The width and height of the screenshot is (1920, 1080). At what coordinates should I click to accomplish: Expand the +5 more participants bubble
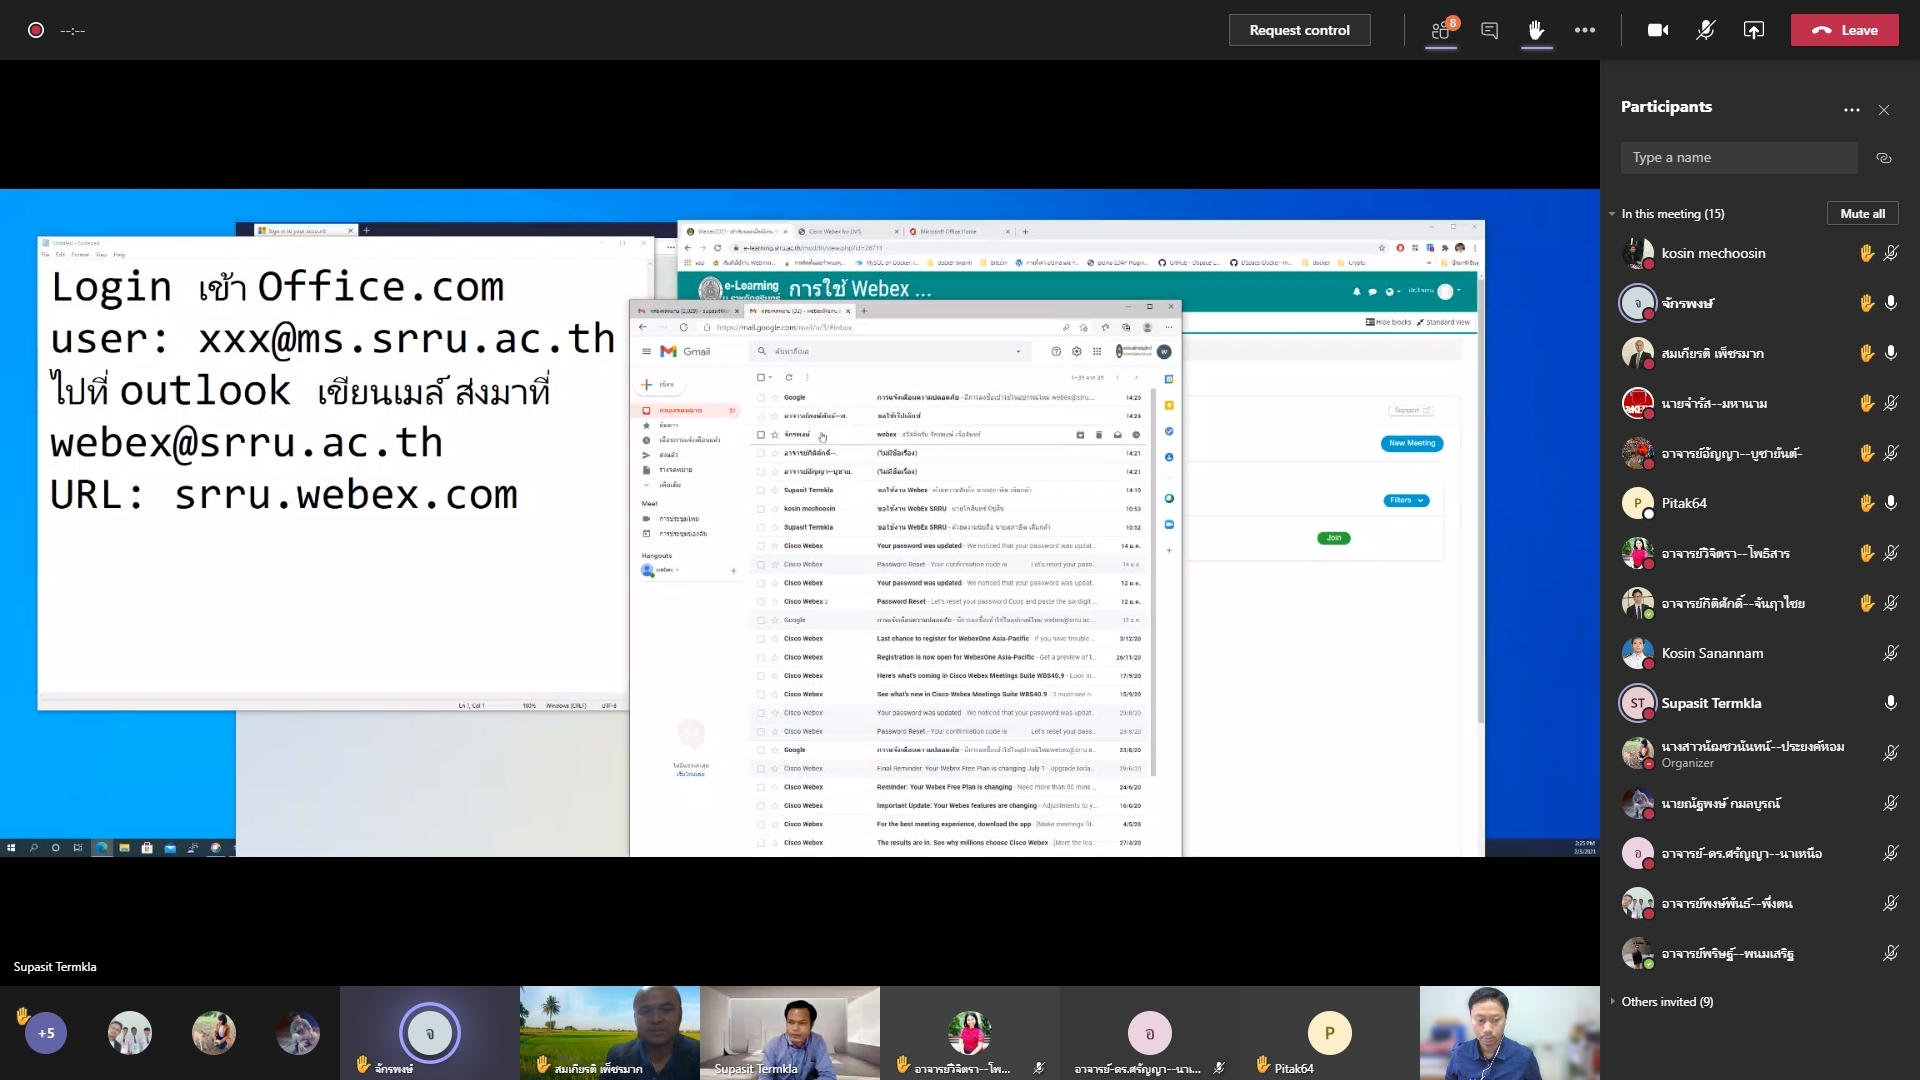point(46,1033)
